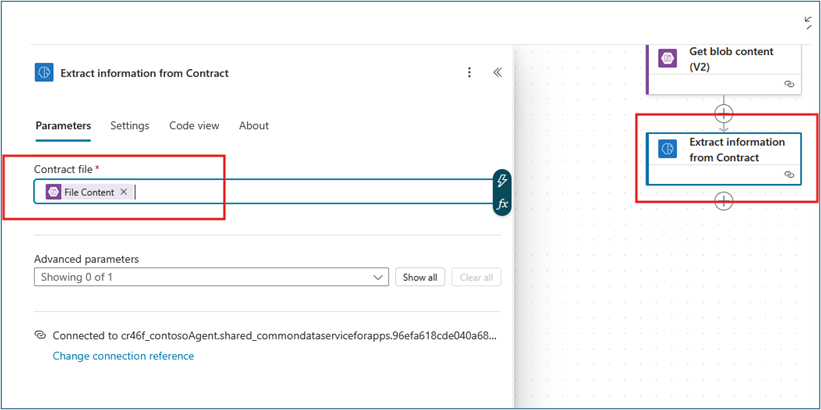Click link icon on Get blob content card
Screen dimensions: 821x410
tap(789, 84)
